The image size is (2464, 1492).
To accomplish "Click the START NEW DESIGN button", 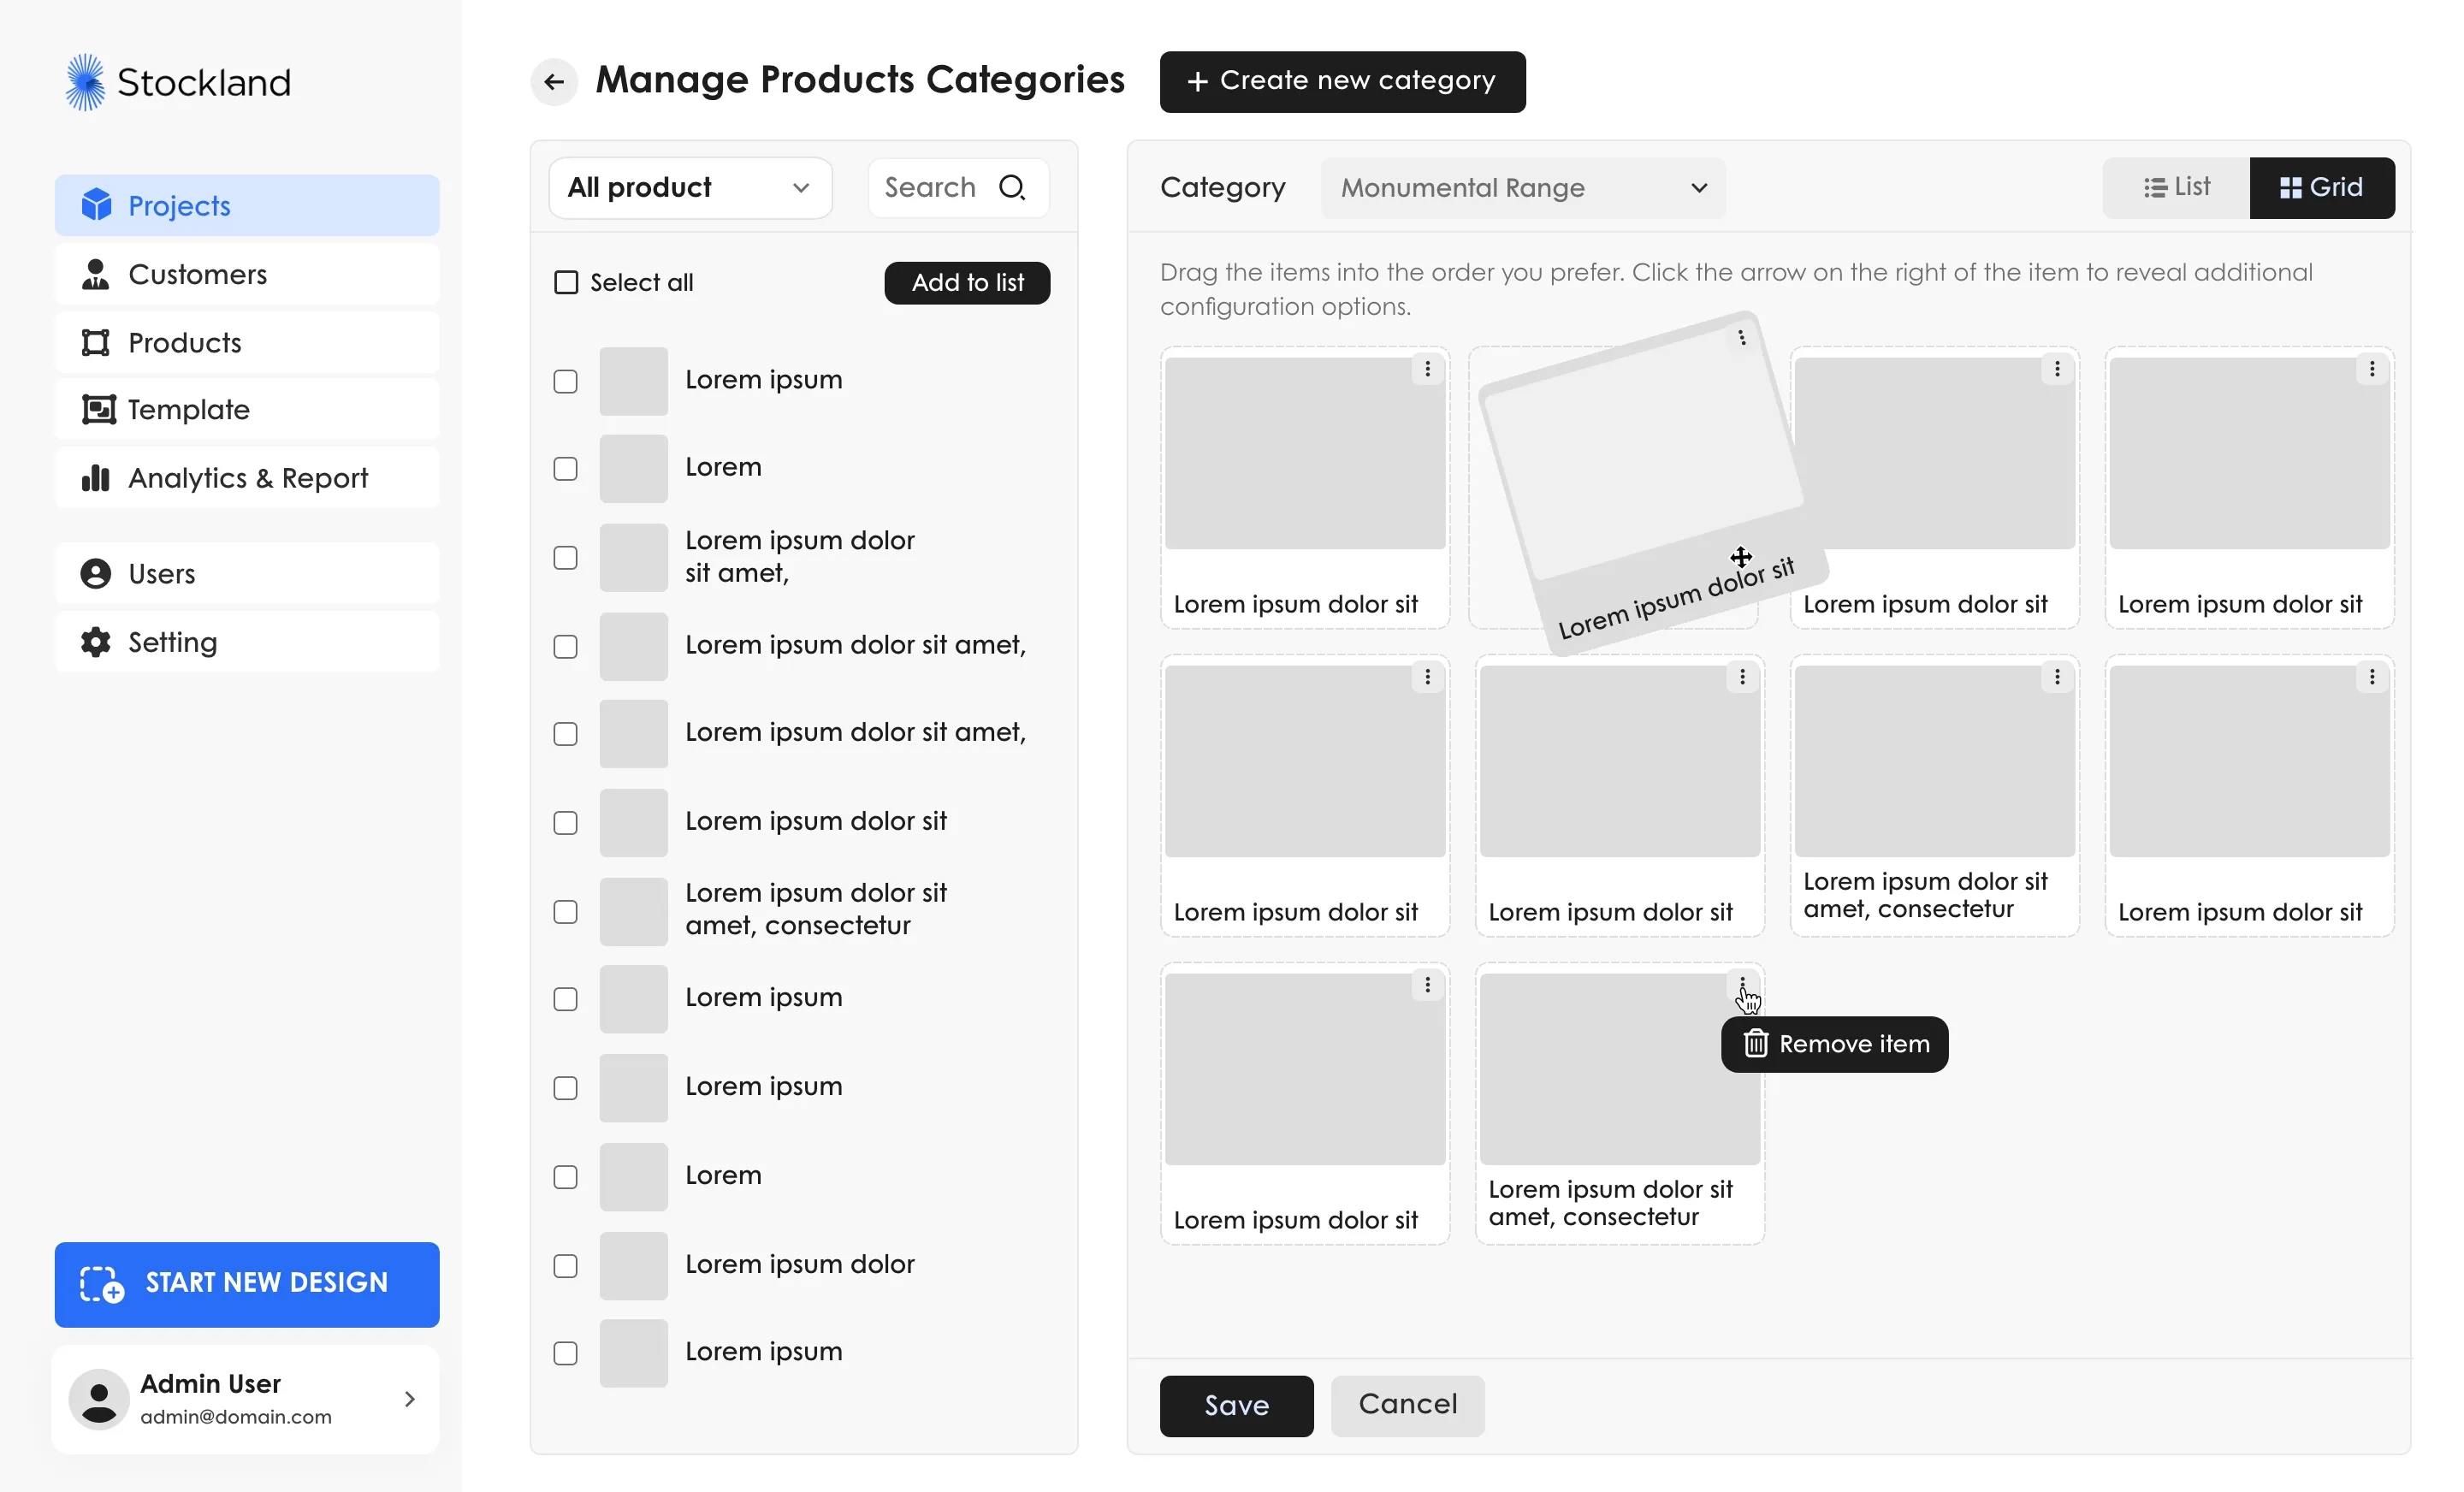I will [x=247, y=1284].
